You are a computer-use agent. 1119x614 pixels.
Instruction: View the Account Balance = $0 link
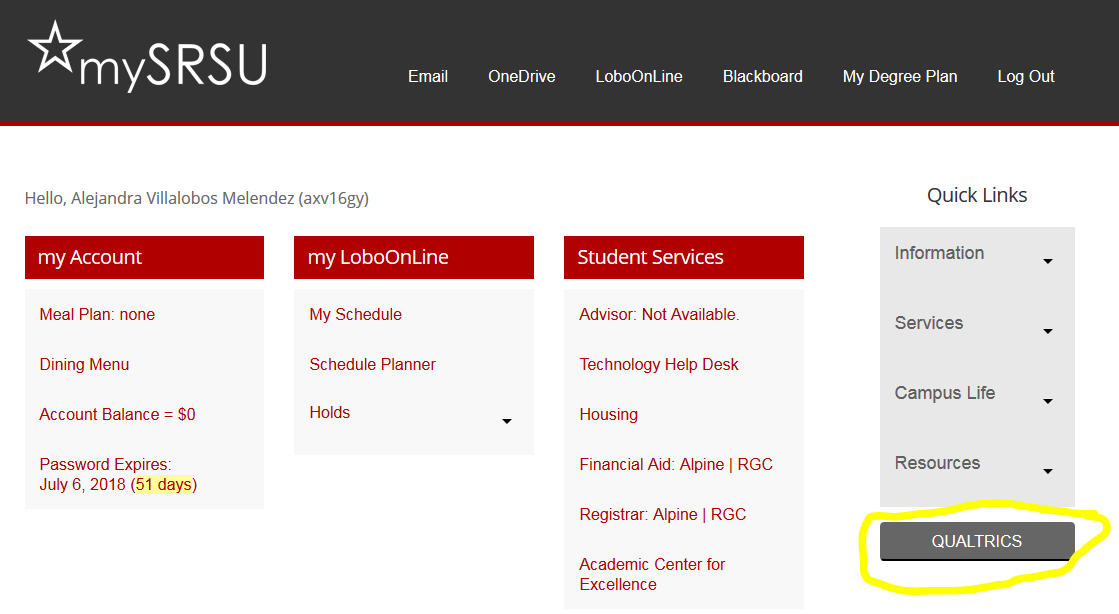click(x=117, y=414)
